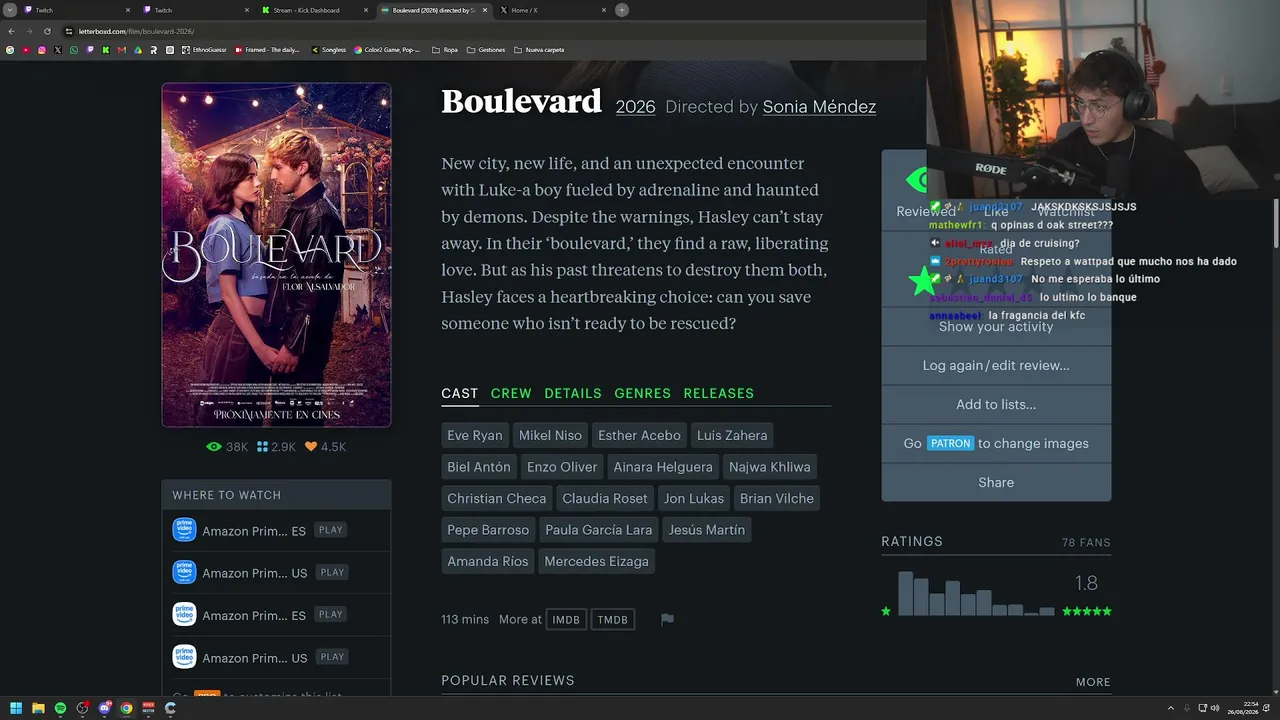Open the Instagram bookmark icon
This screenshot has height=720, width=1280.
coord(42,50)
